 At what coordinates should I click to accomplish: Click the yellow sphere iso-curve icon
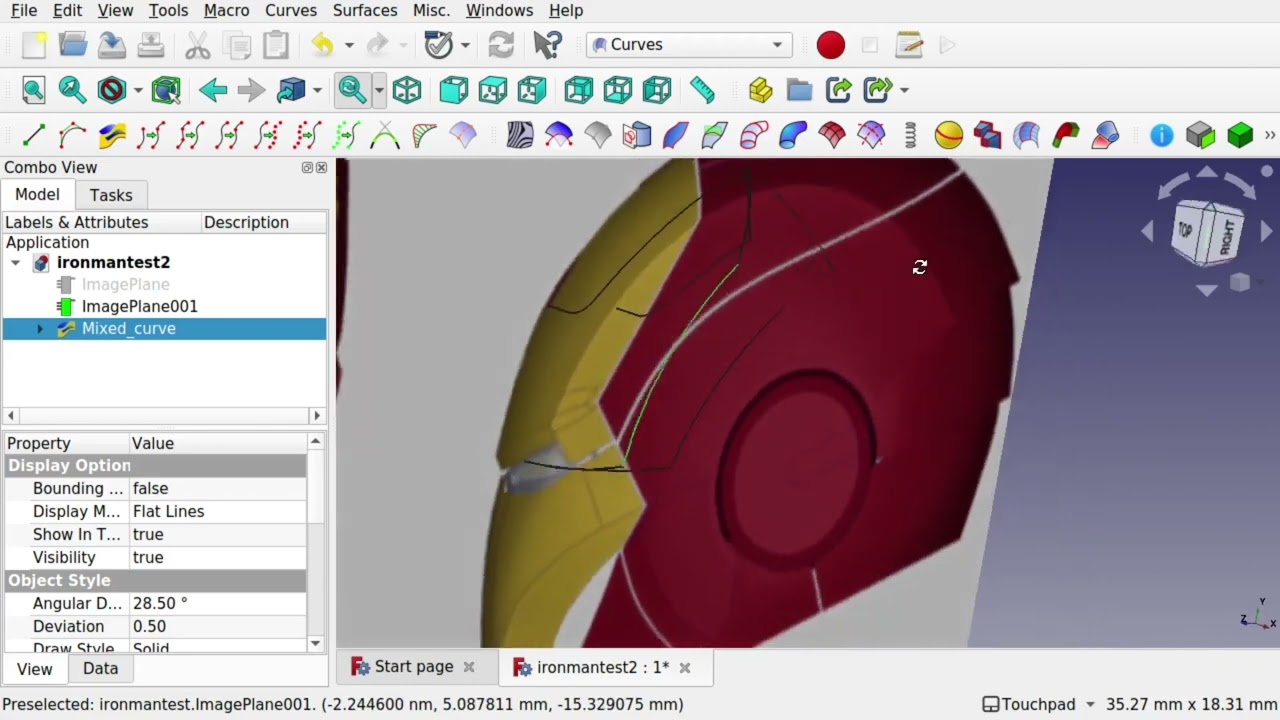pos(949,135)
